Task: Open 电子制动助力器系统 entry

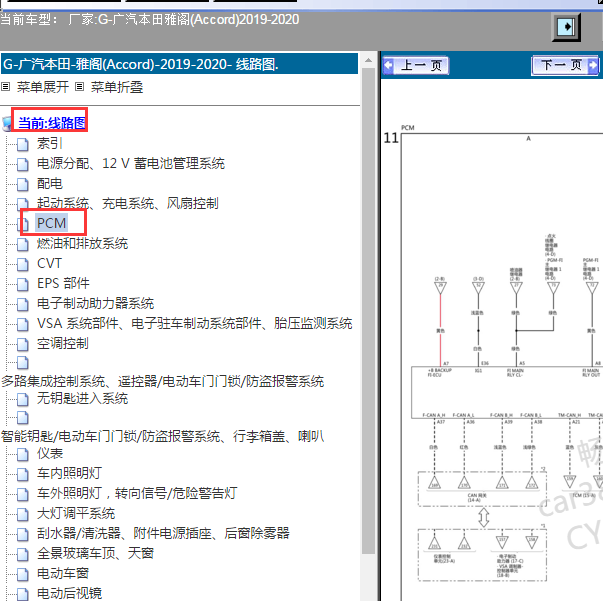Action: click(x=95, y=303)
